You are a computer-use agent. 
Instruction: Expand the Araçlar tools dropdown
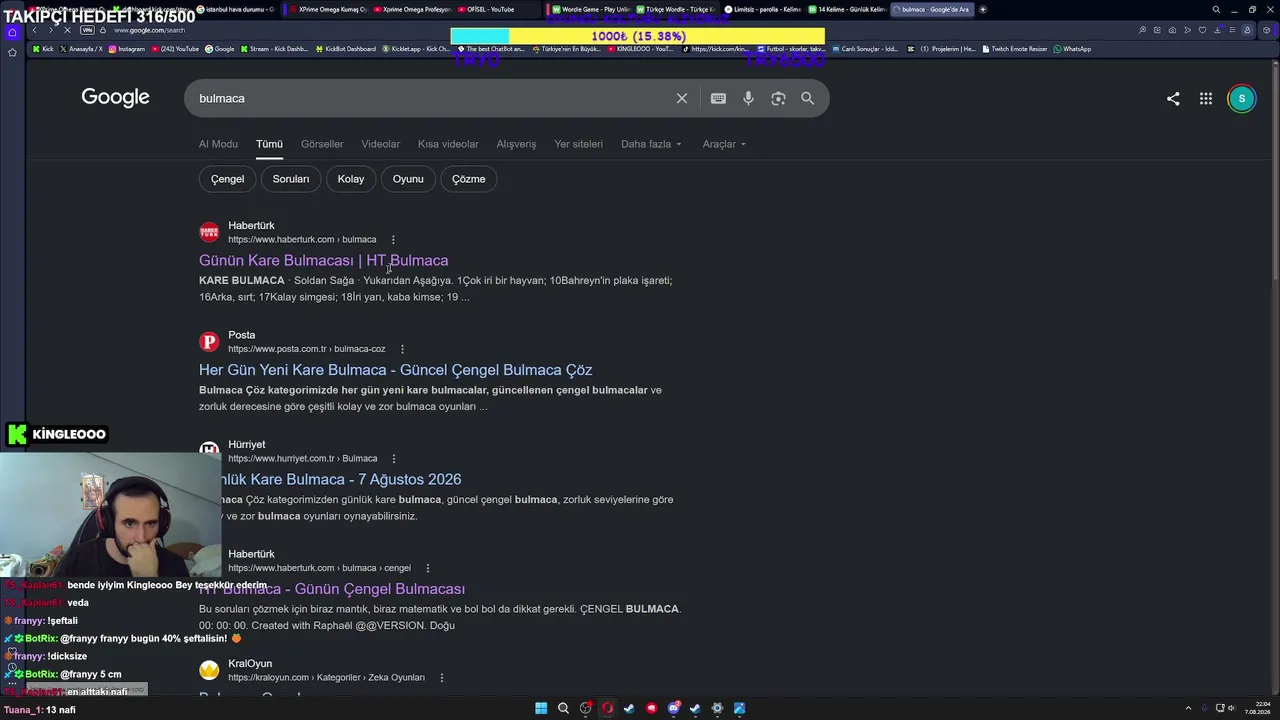coord(724,144)
